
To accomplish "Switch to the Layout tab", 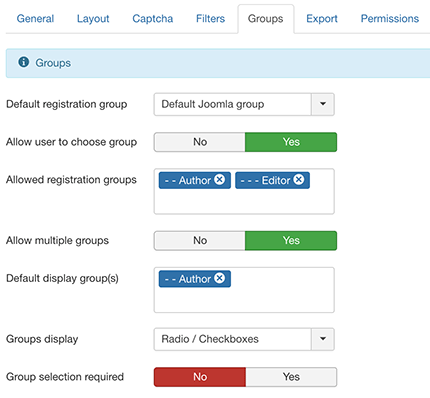I will [x=93, y=19].
